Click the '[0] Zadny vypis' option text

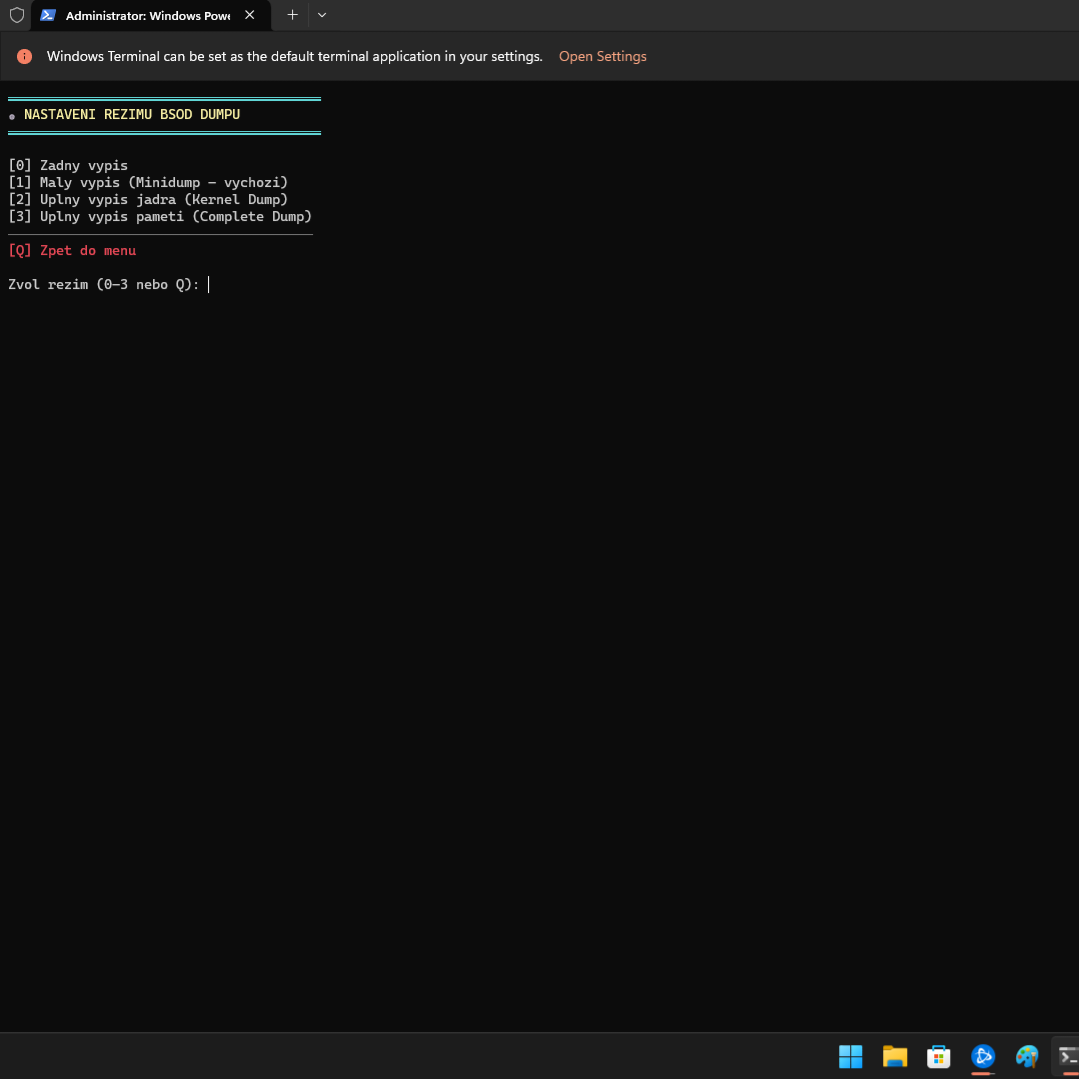tap(68, 166)
